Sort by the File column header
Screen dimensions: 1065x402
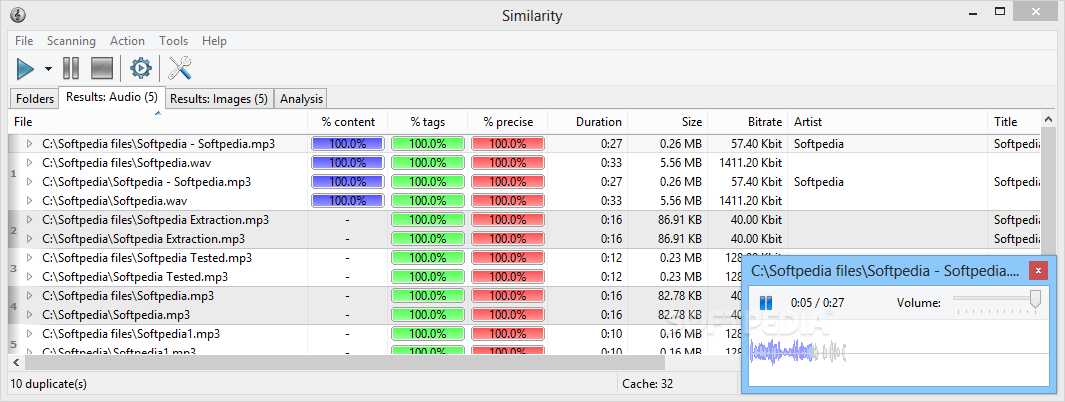coord(158,122)
